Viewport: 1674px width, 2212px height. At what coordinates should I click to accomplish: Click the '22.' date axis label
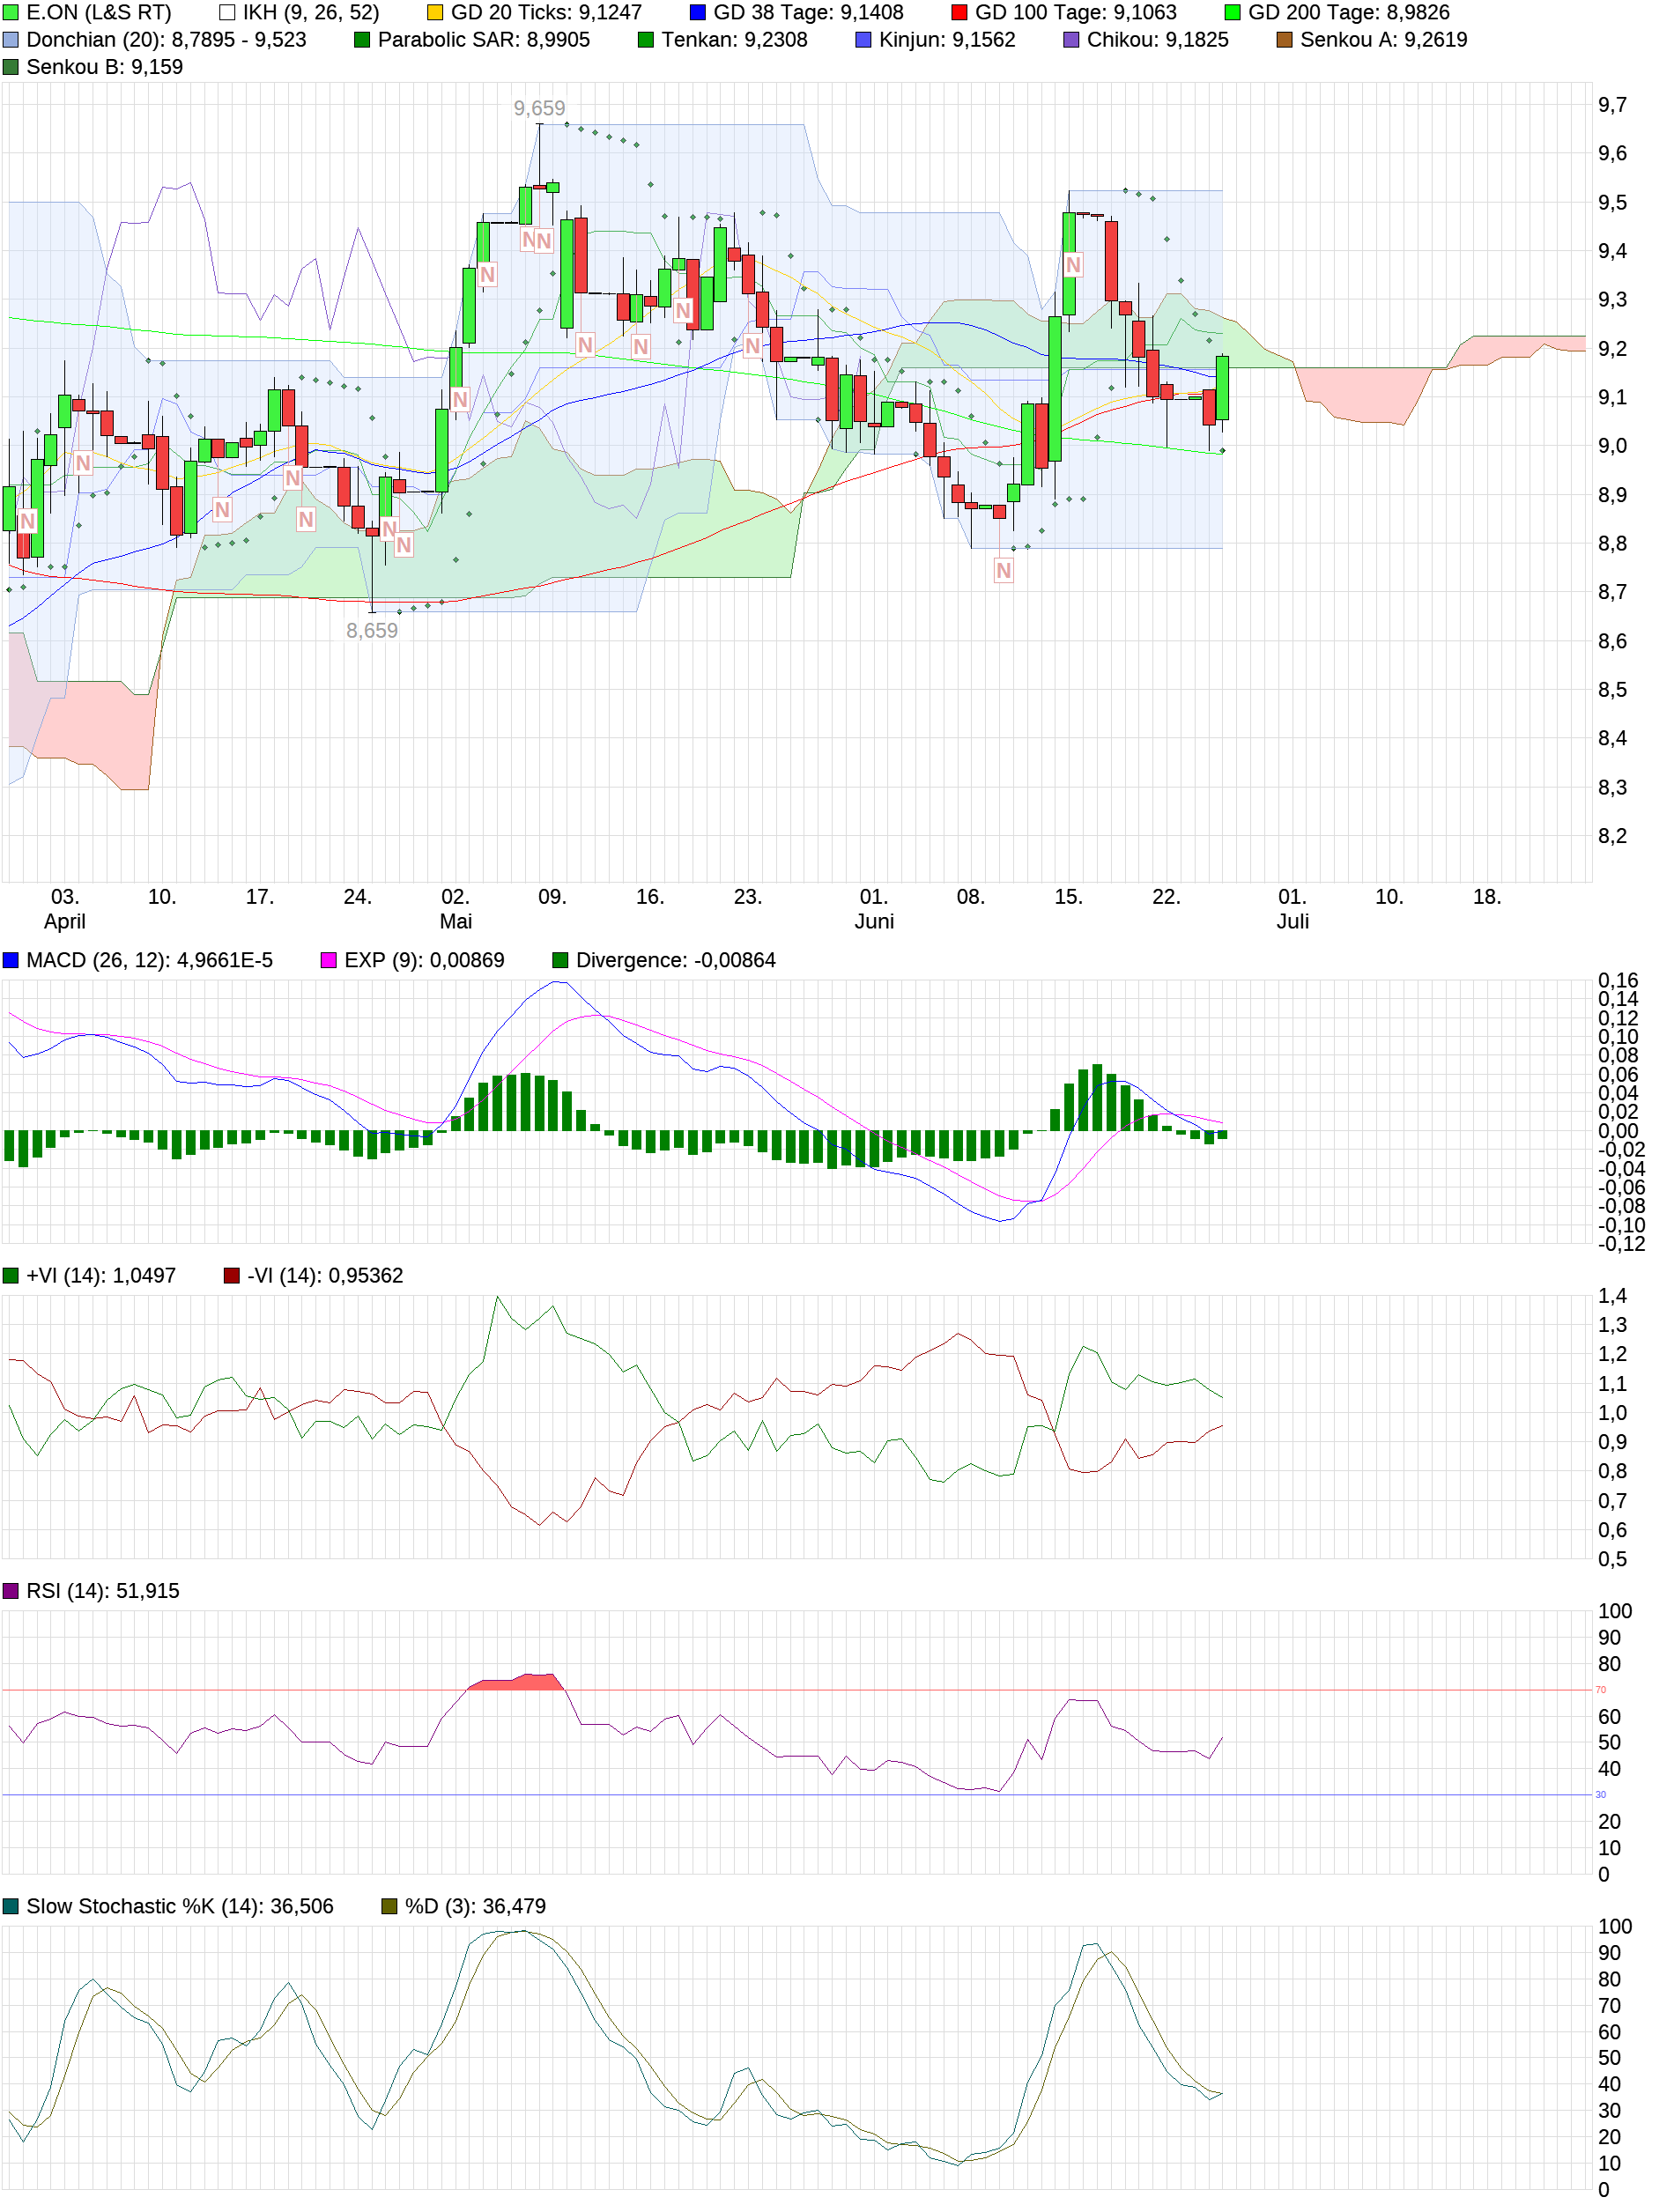[1167, 898]
